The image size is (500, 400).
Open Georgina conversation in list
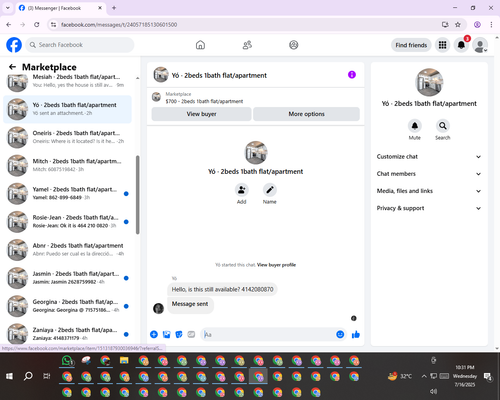tap(67, 306)
